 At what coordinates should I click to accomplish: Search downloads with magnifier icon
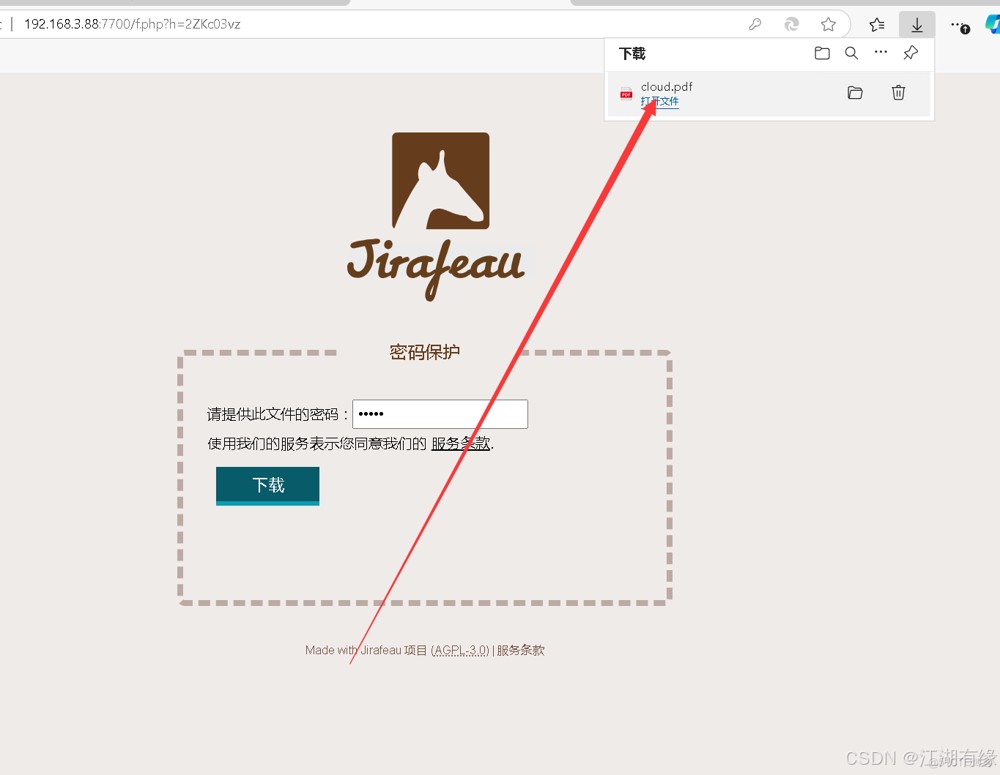(x=851, y=53)
